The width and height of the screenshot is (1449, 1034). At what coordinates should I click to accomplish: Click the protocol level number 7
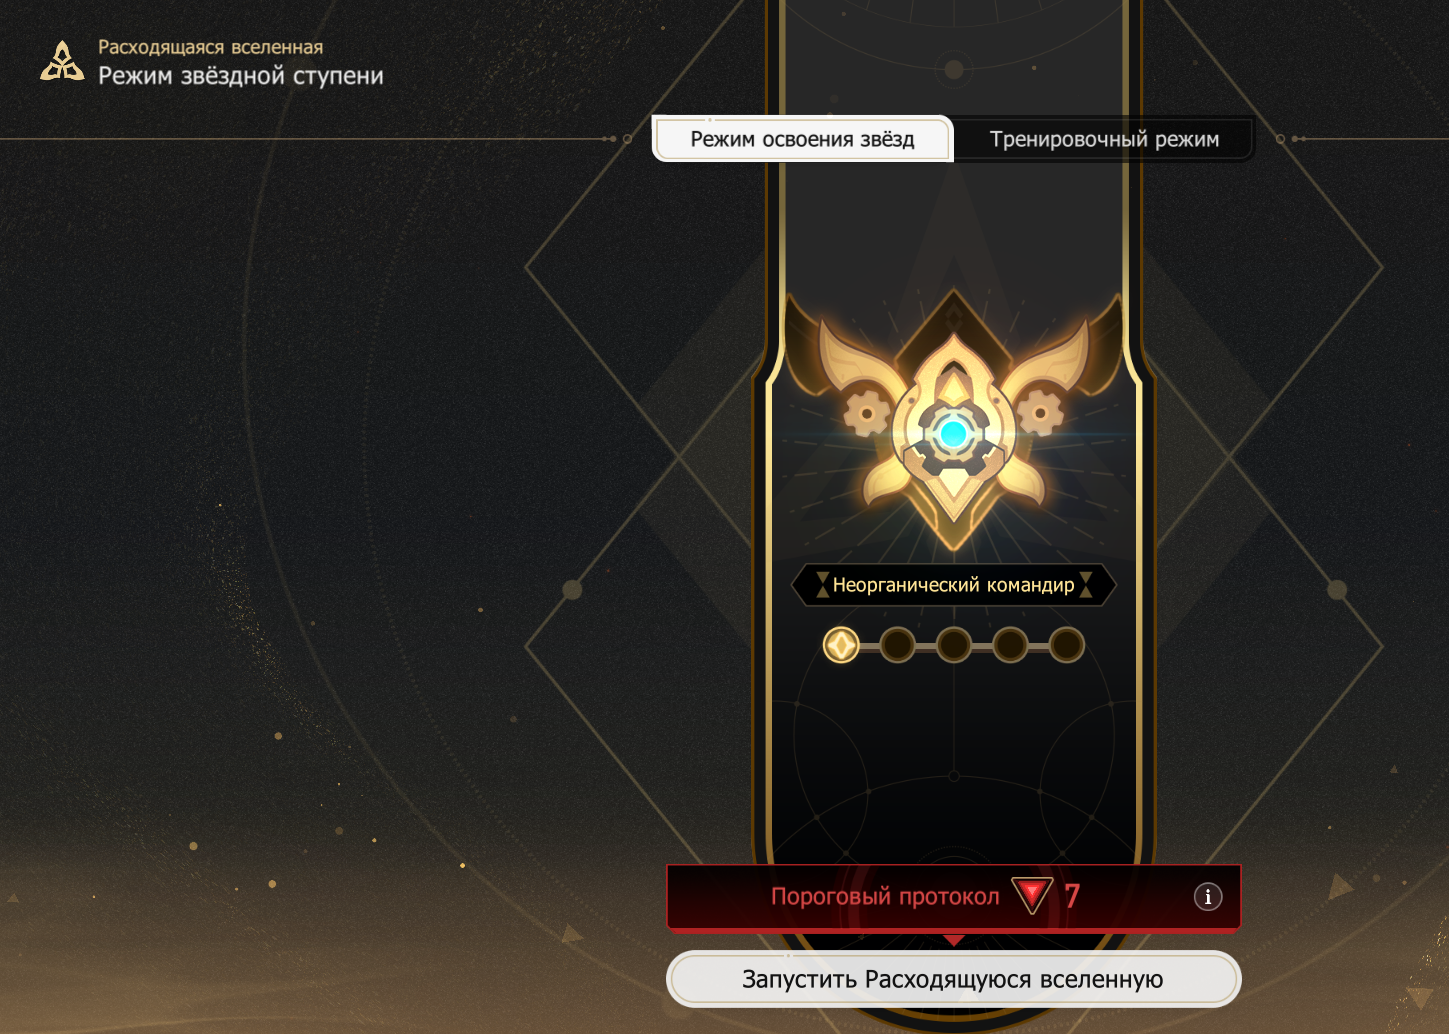pyautogui.click(x=1072, y=896)
